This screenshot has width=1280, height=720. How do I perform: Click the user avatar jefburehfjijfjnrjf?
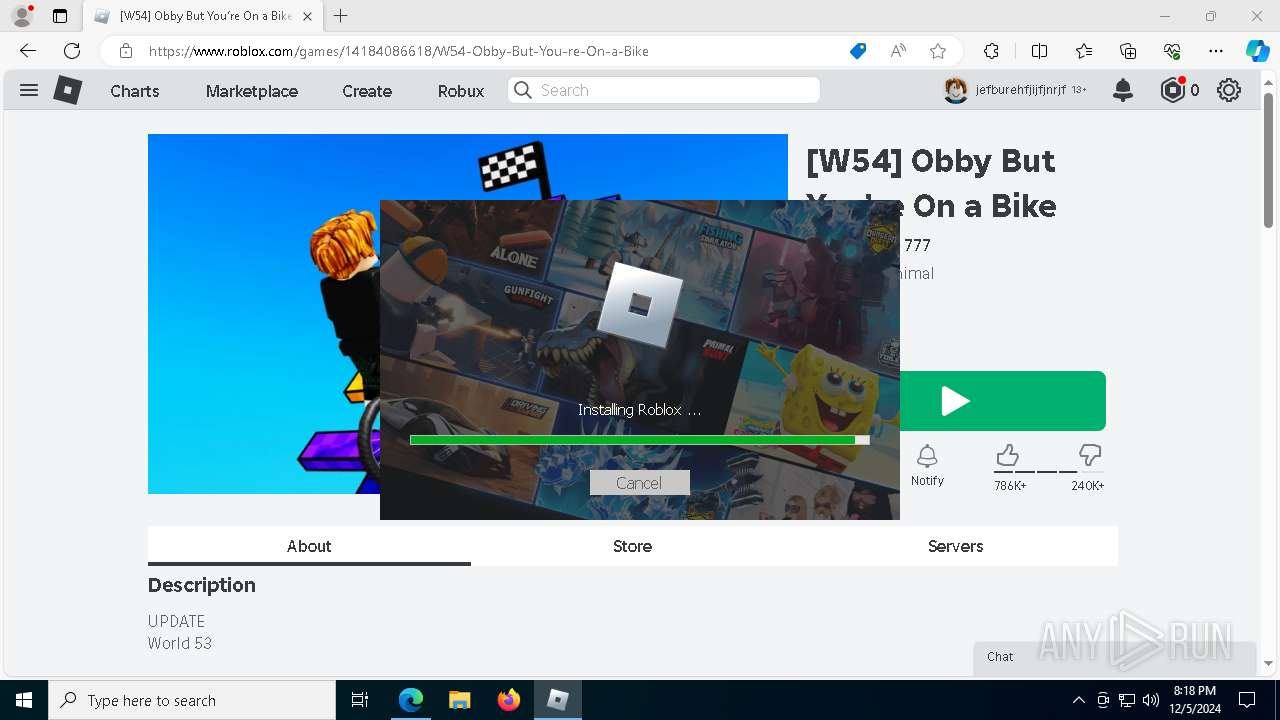pyautogui.click(x=956, y=90)
